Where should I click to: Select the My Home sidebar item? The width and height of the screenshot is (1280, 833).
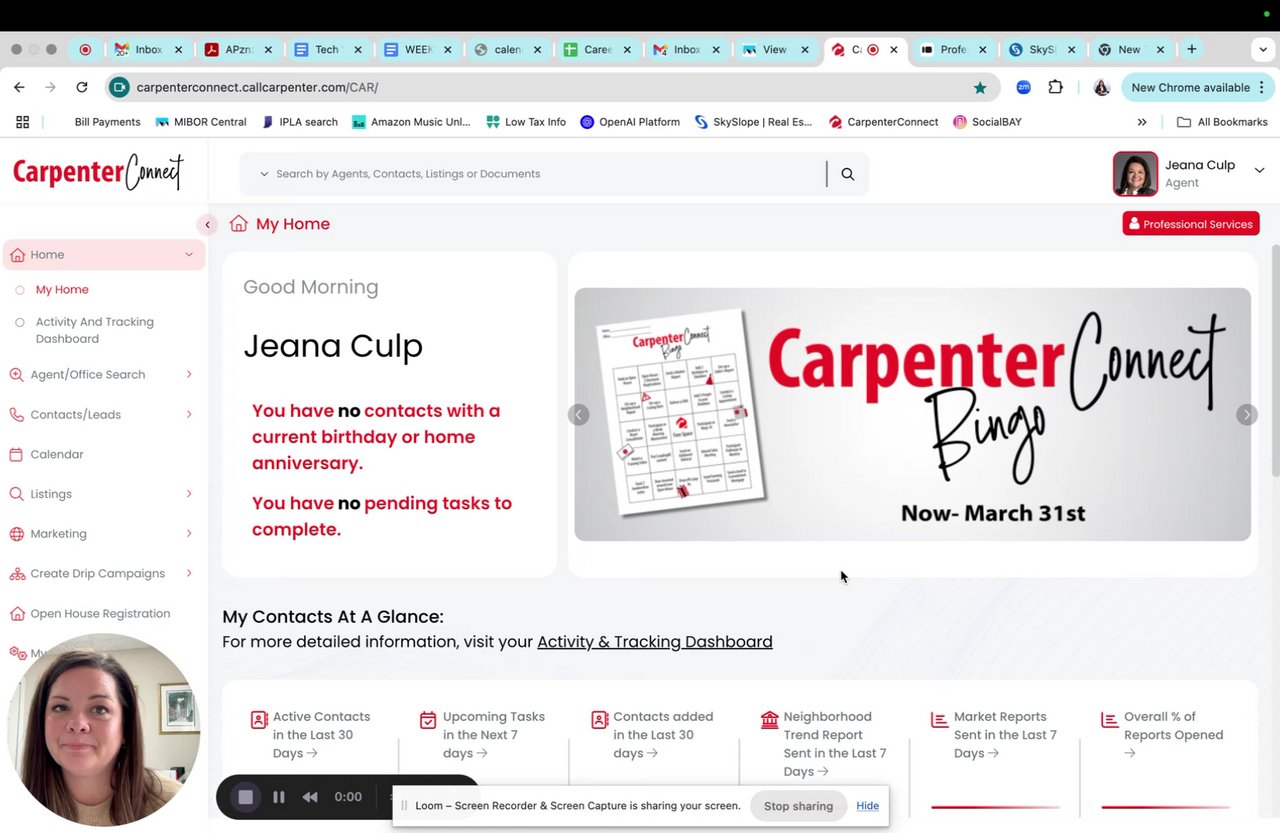pos(62,290)
